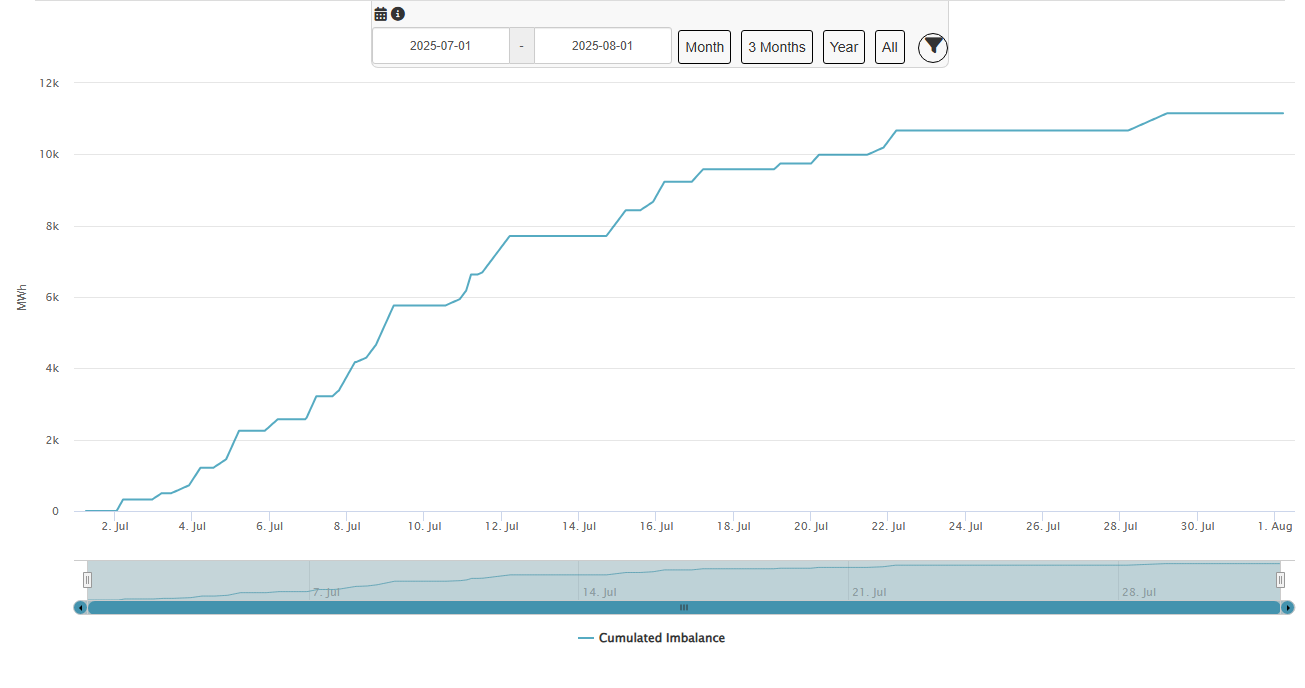Click the 21. Jul area in navigator

click(870, 592)
